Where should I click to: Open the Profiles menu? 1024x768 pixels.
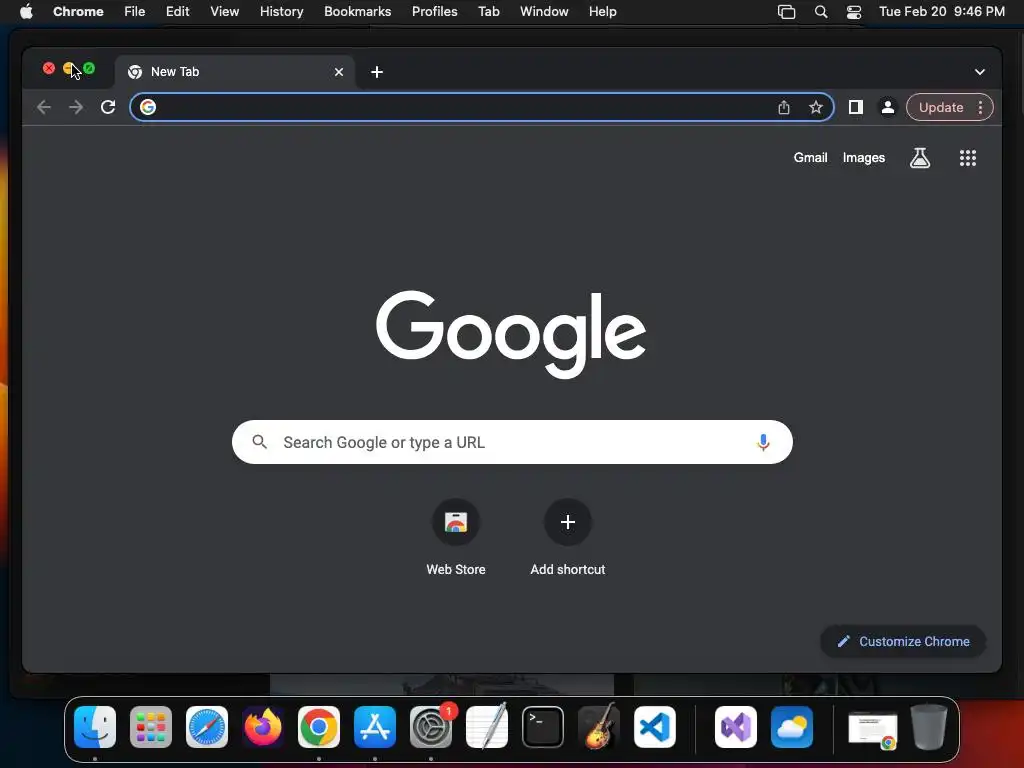click(x=434, y=12)
